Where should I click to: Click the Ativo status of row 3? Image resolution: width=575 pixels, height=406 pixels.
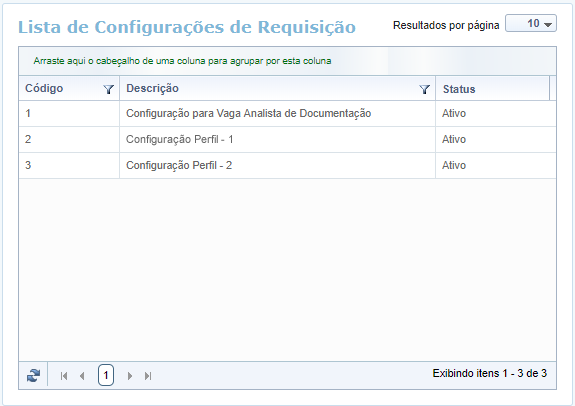pyautogui.click(x=454, y=166)
